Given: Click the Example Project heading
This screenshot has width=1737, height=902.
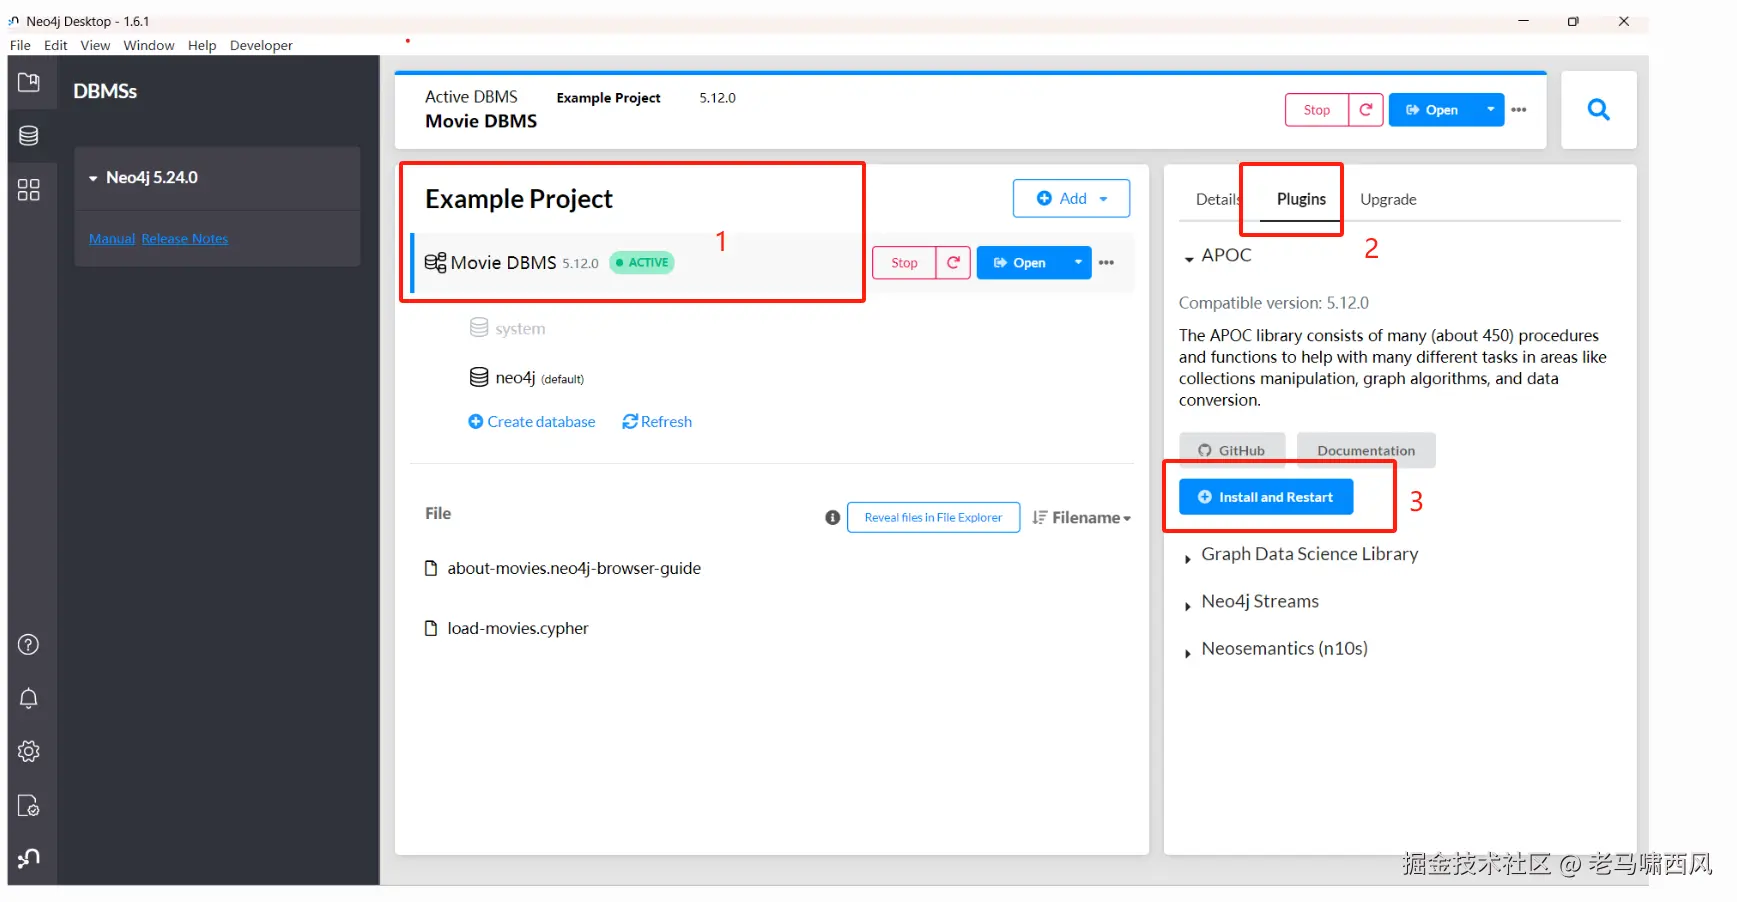Looking at the screenshot, I should pyautogui.click(x=519, y=199).
